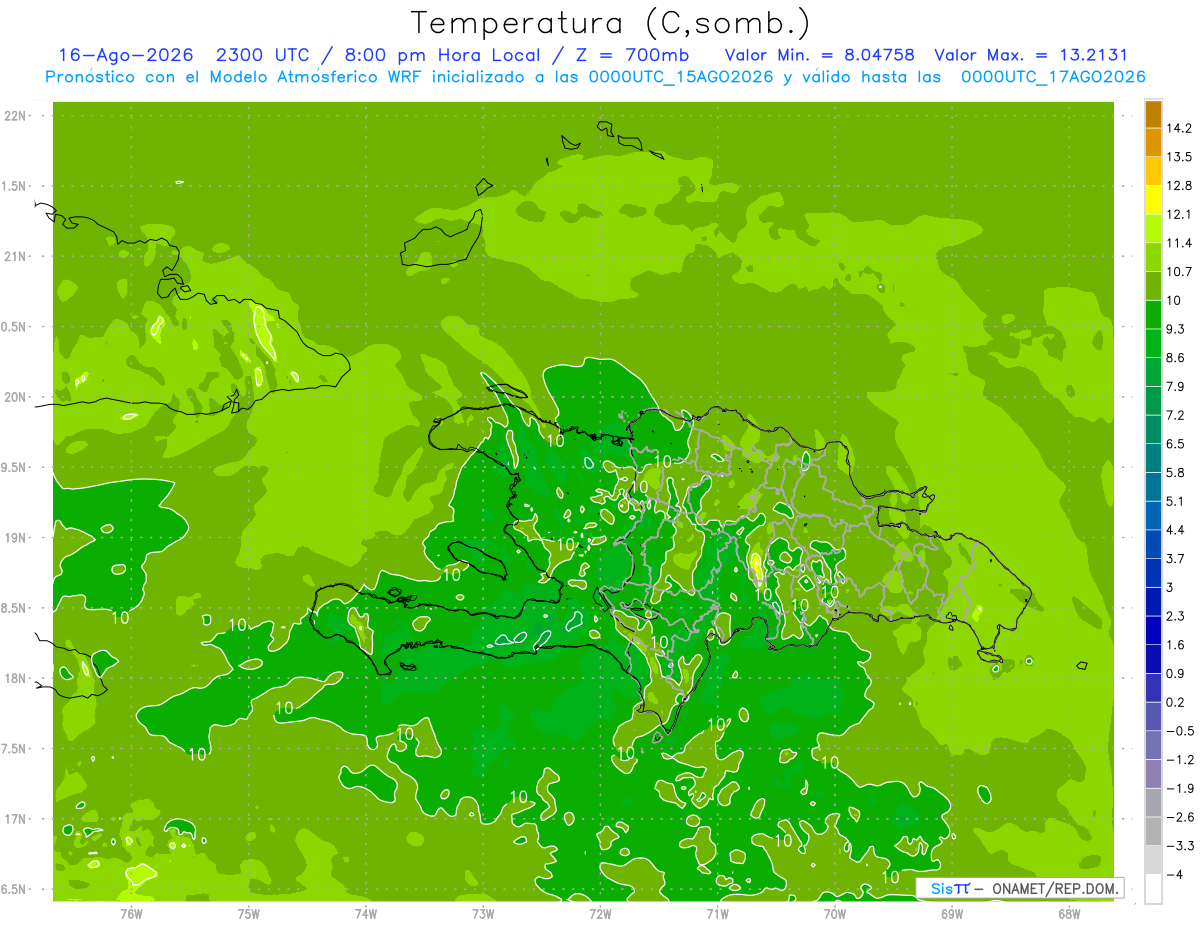
Task: Click the '13.5' colorbar label
Action: click(x=1180, y=157)
